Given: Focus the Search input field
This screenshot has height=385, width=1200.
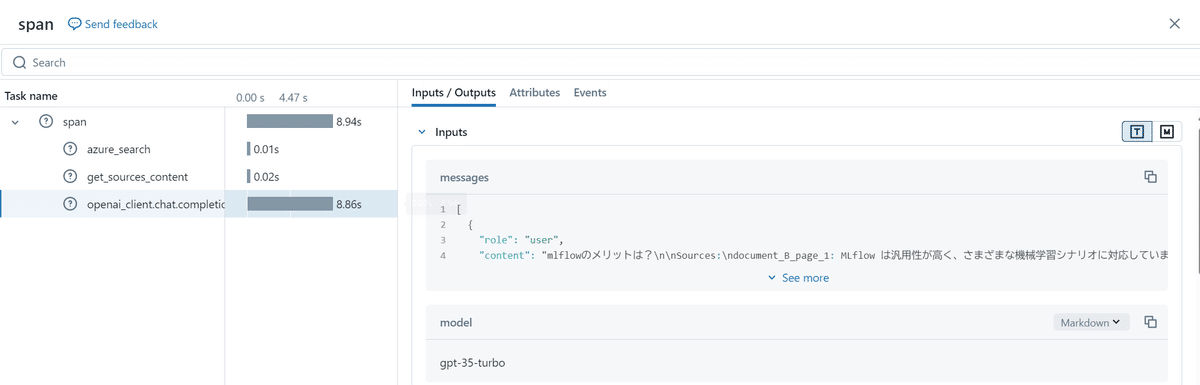Looking at the screenshot, I should [x=600, y=62].
